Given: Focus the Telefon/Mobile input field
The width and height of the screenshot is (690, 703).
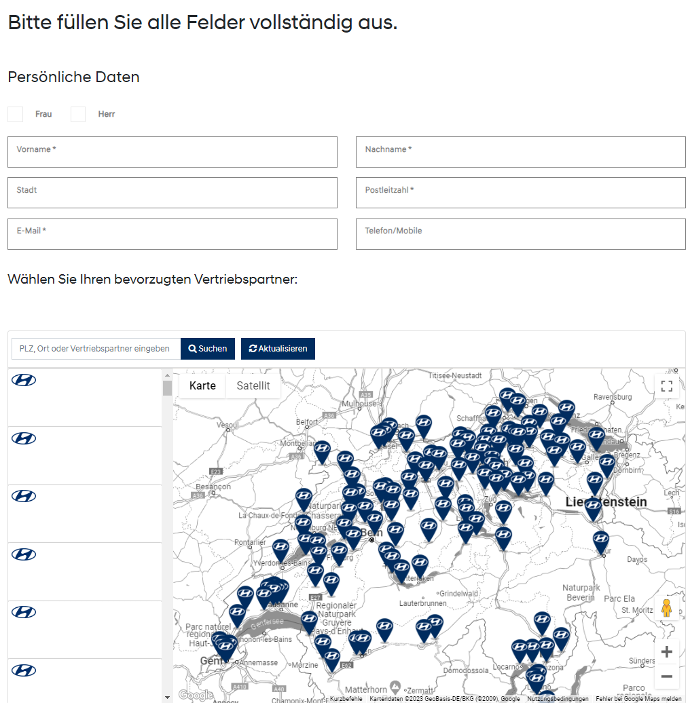Looking at the screenshot, I should tap(521, 234).
